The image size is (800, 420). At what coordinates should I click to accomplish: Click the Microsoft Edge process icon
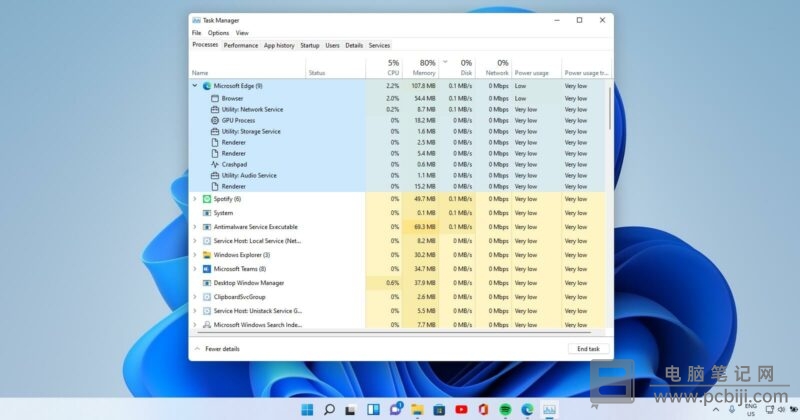click(x=207, y=86)
